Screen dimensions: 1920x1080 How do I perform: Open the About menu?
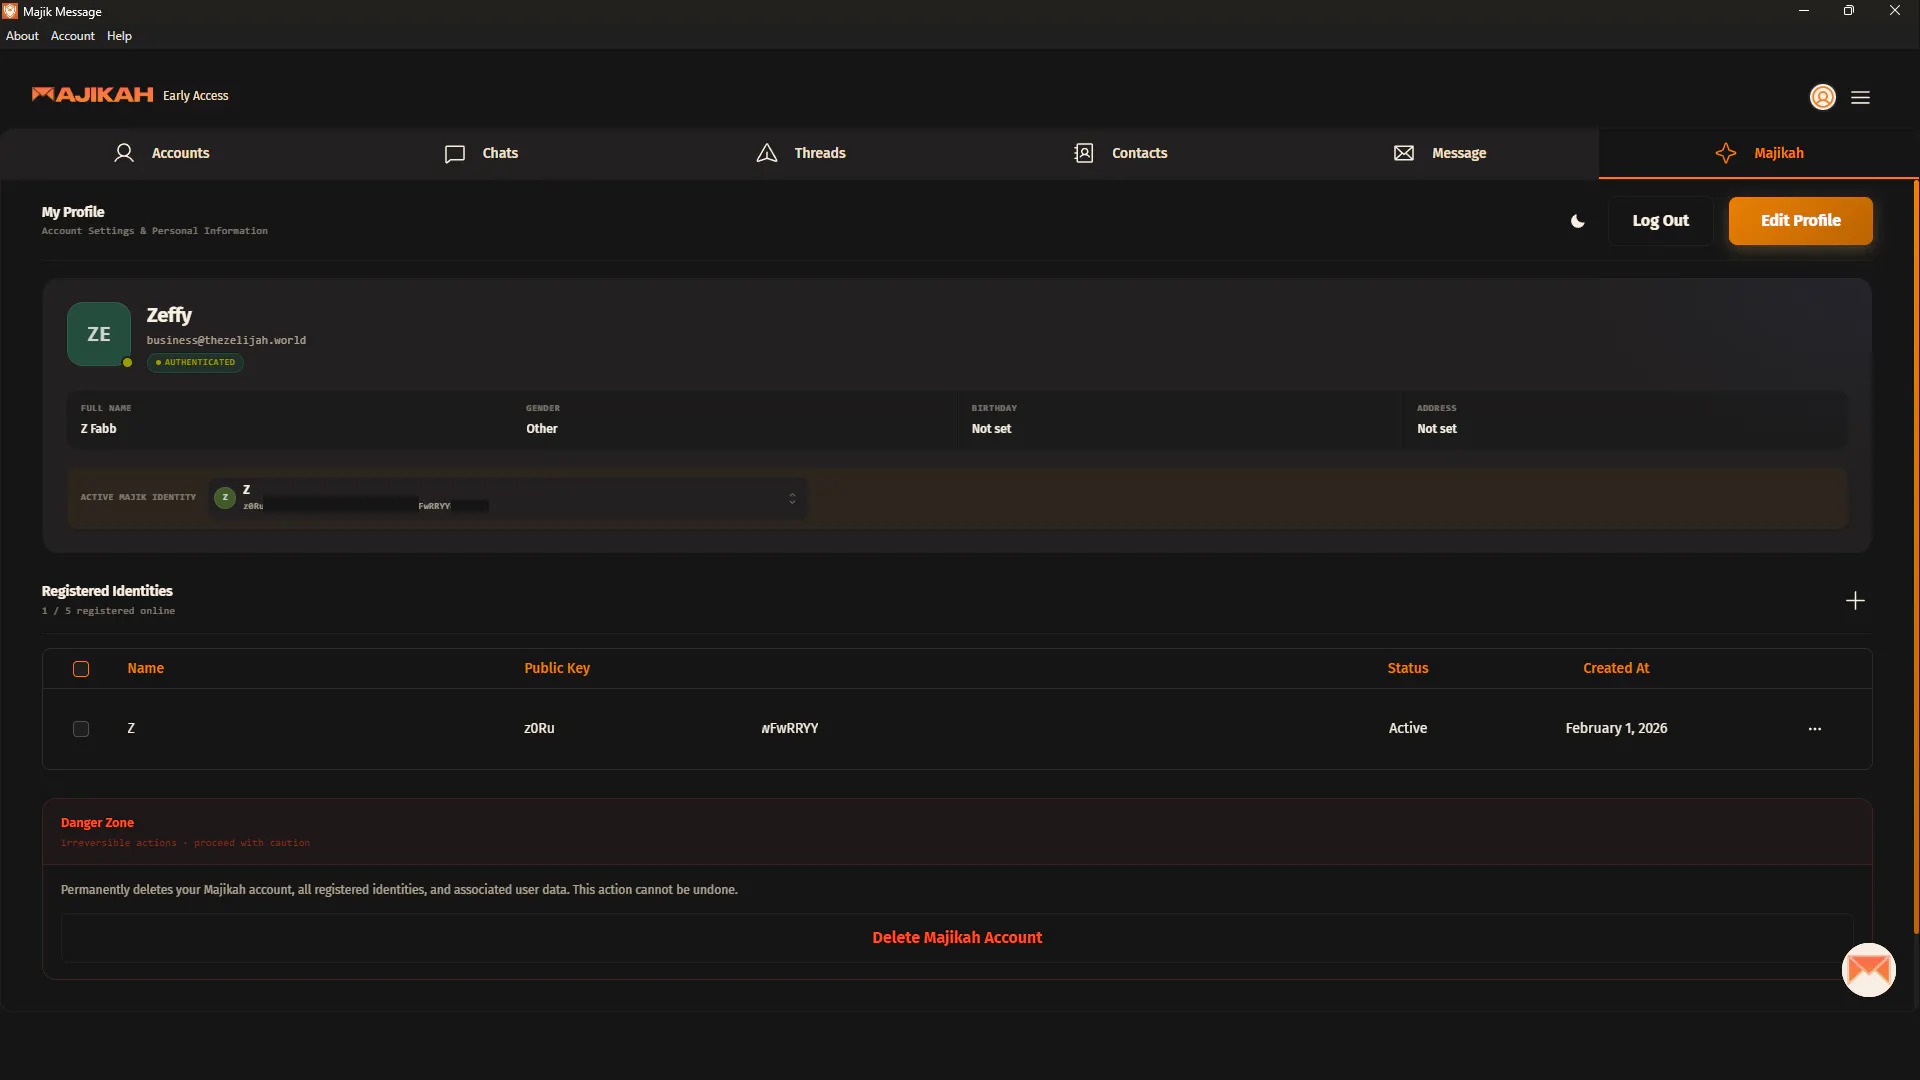tap(22, 36)
